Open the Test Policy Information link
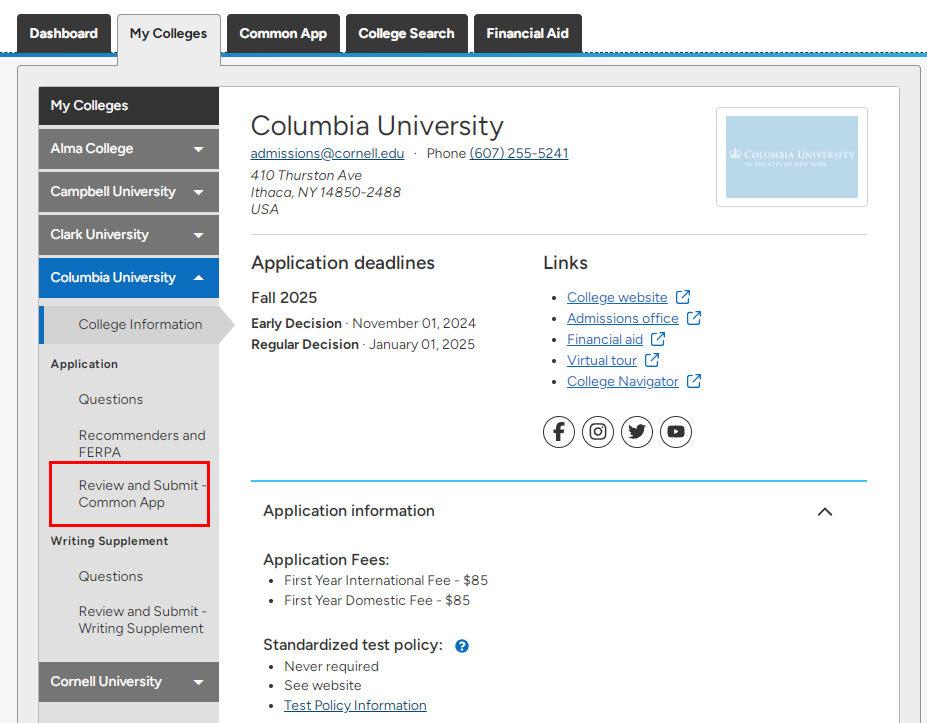927x723 pixels. point(355,705)
